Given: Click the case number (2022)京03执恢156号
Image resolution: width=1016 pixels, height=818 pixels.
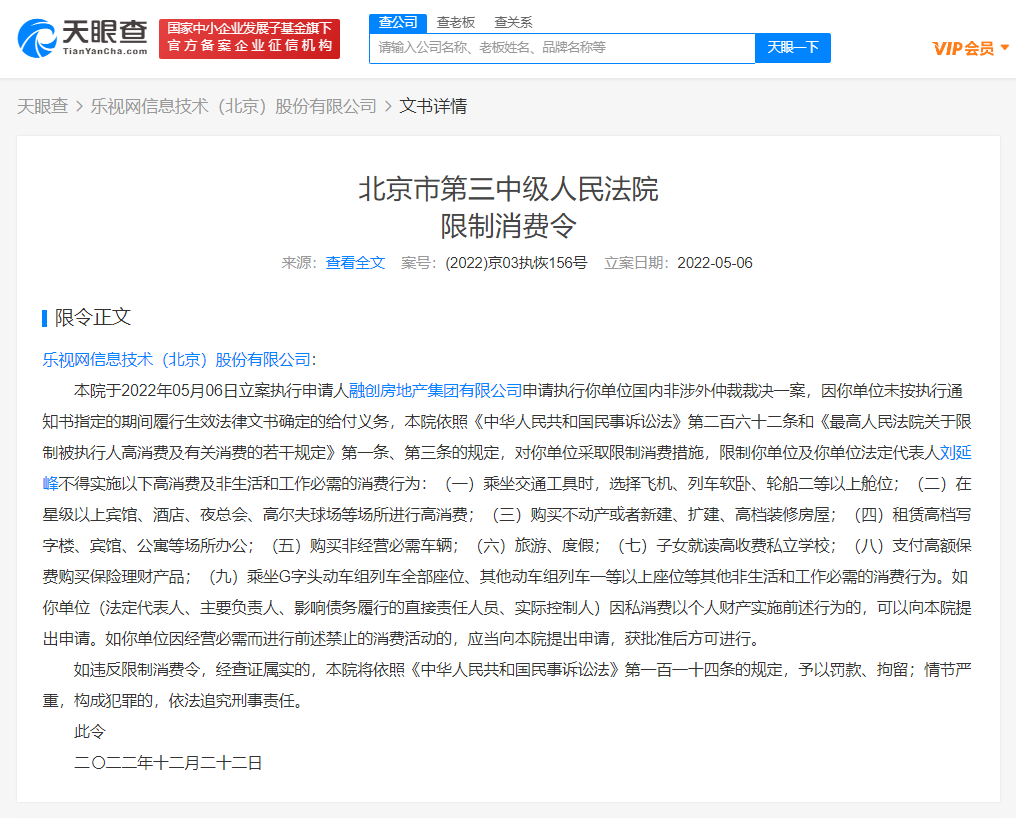Looking at the screenshot, I should click(516, 263).
